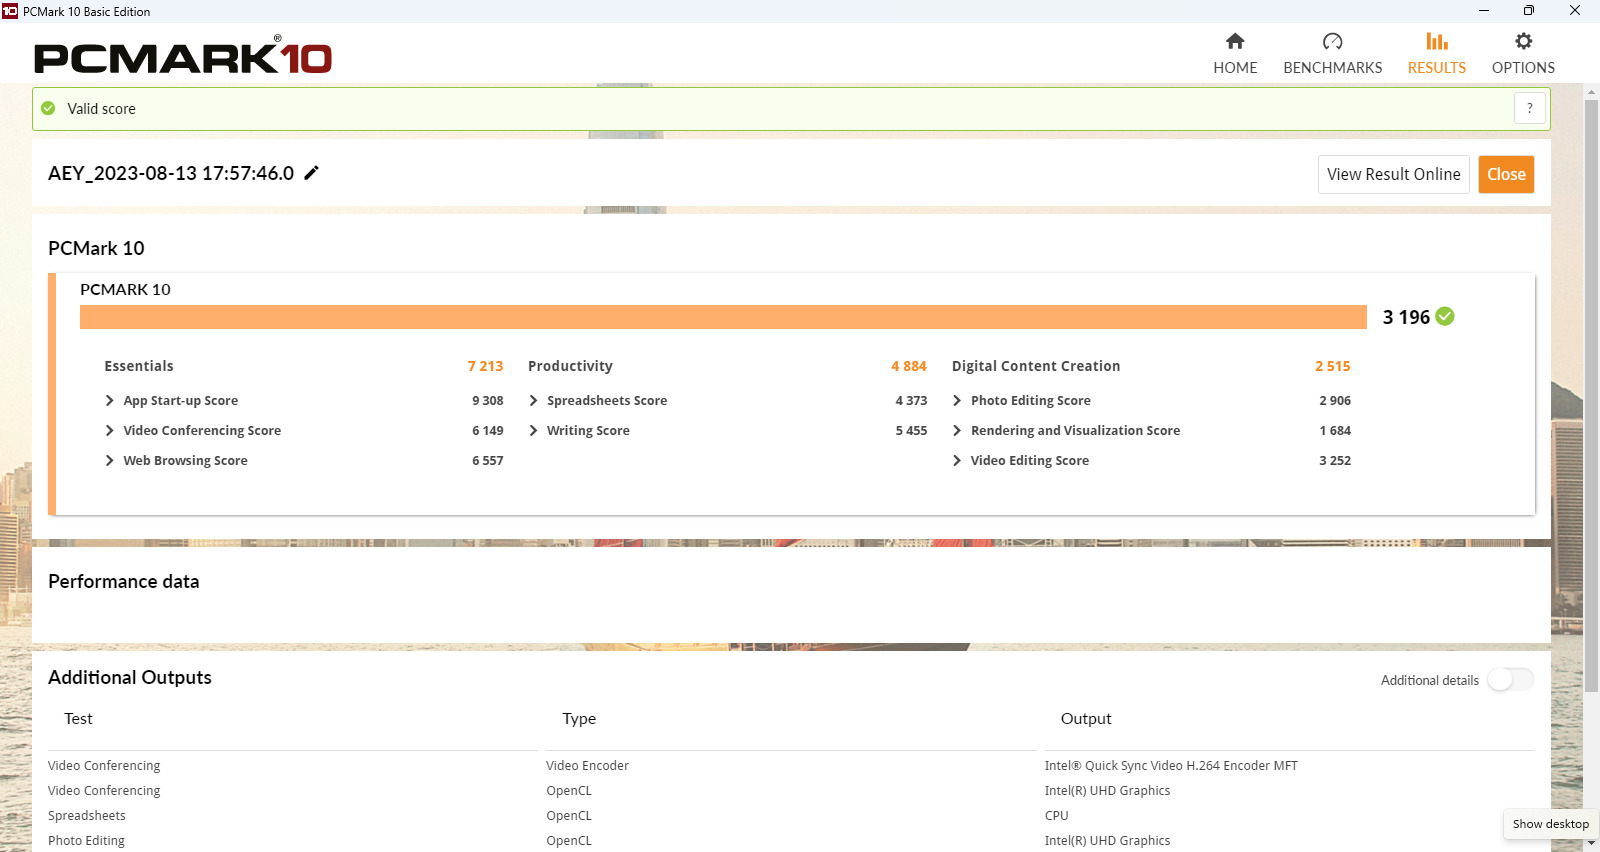
Task: Click the green valid score check icon
Action: (48, 108)
